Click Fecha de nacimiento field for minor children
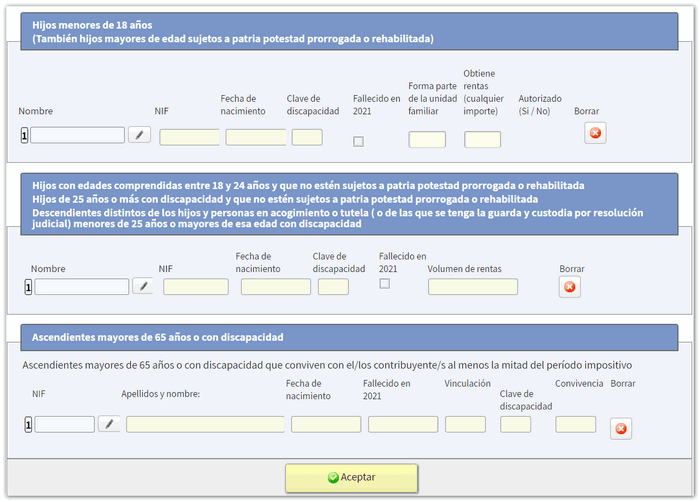The image size is (700, 502). pyautogui.click(x=255, y=137)
